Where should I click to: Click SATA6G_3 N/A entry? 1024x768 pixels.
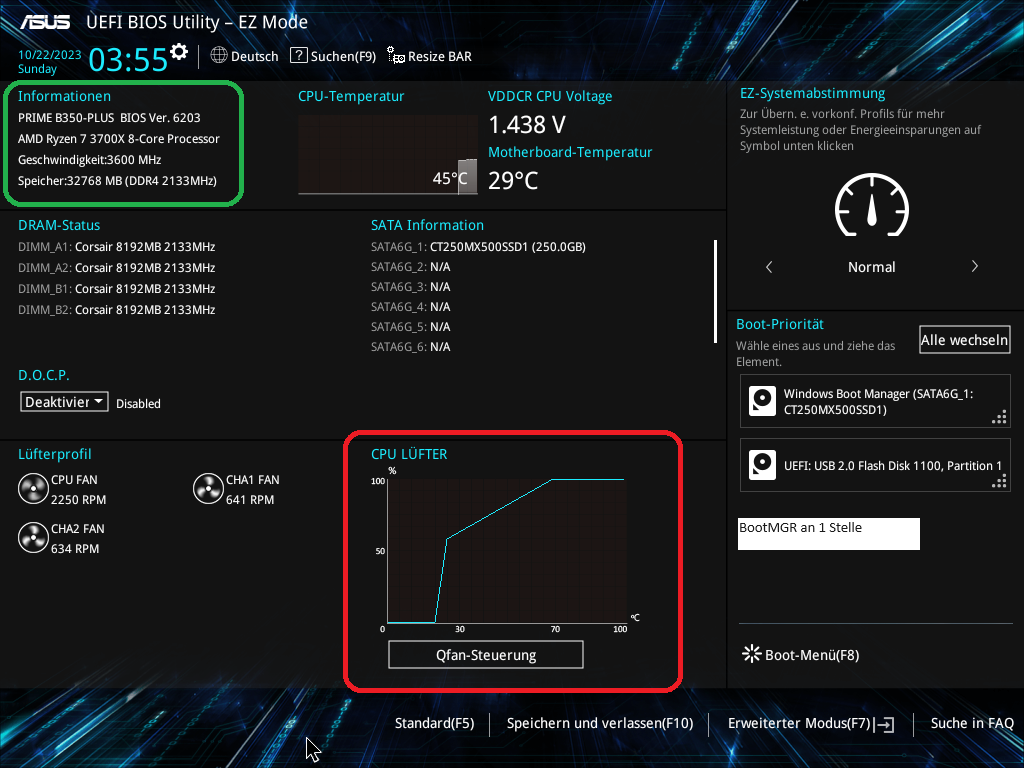(411, 287)
